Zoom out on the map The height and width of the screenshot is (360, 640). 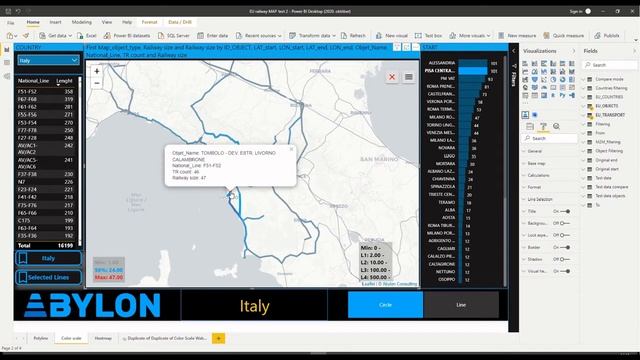click(x=97, y=83)
